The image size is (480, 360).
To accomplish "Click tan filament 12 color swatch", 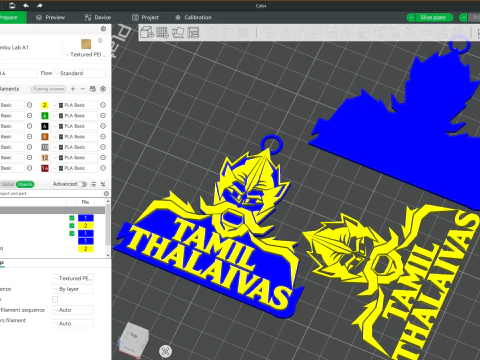I will click(45, 158).
